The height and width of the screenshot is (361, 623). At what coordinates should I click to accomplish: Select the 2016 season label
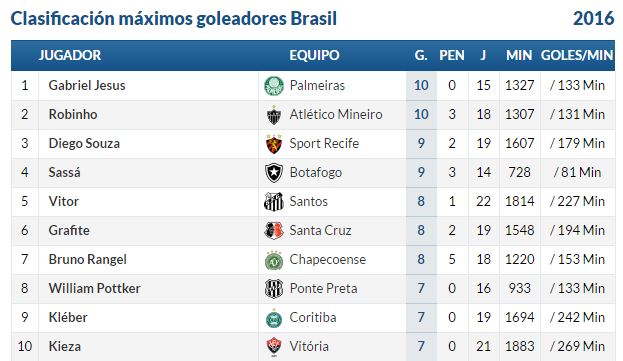(593, 19)
